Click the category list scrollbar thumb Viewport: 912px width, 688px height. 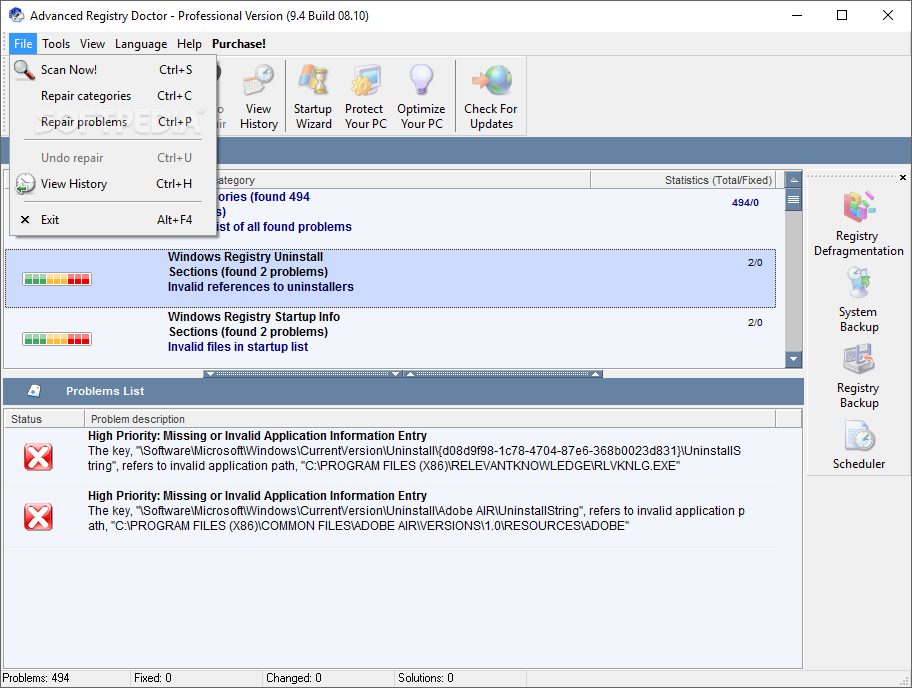click(x=793, y=200)
